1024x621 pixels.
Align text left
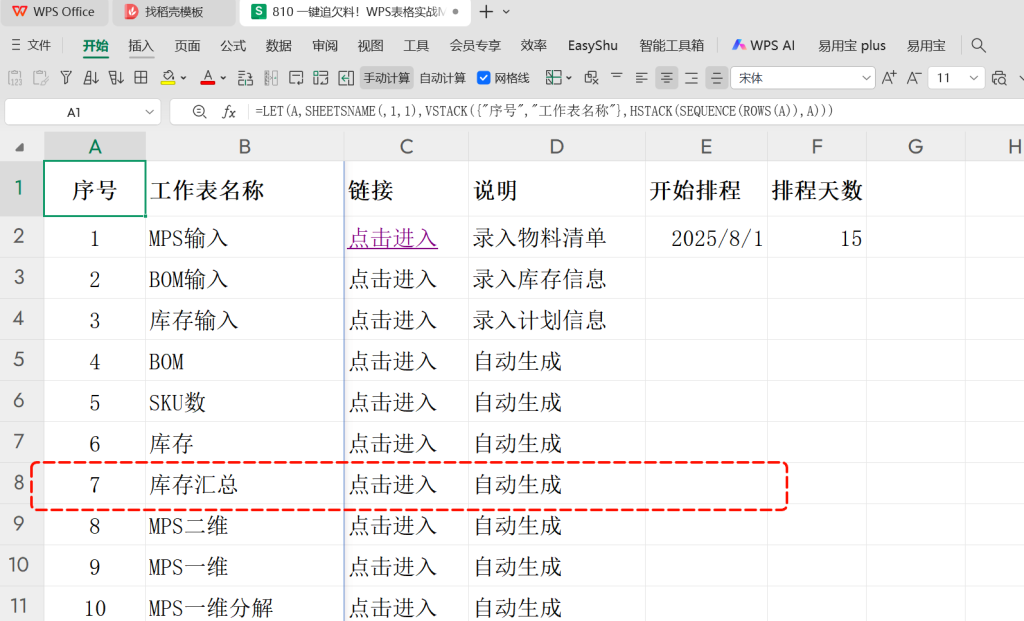tap(642, 78)
